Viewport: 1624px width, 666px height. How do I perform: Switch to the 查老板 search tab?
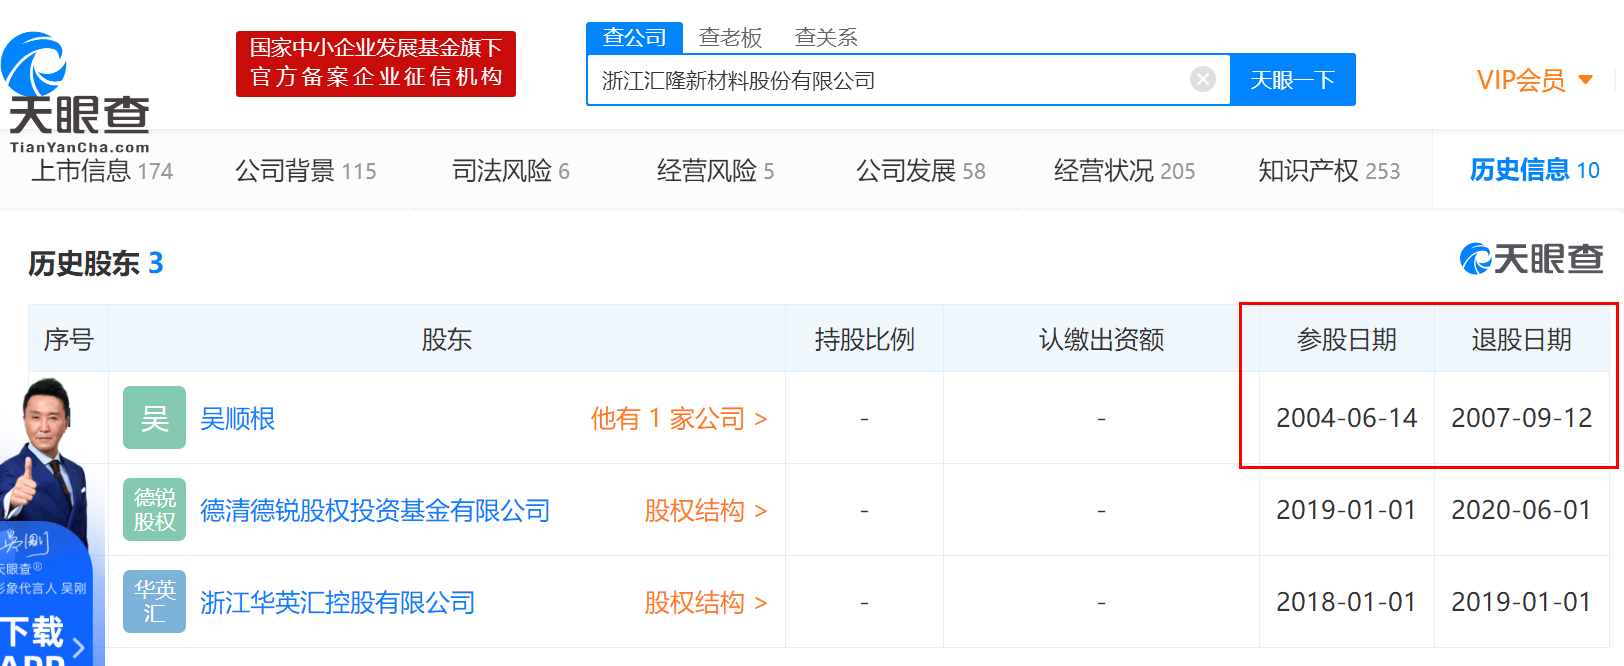[730, 37]
